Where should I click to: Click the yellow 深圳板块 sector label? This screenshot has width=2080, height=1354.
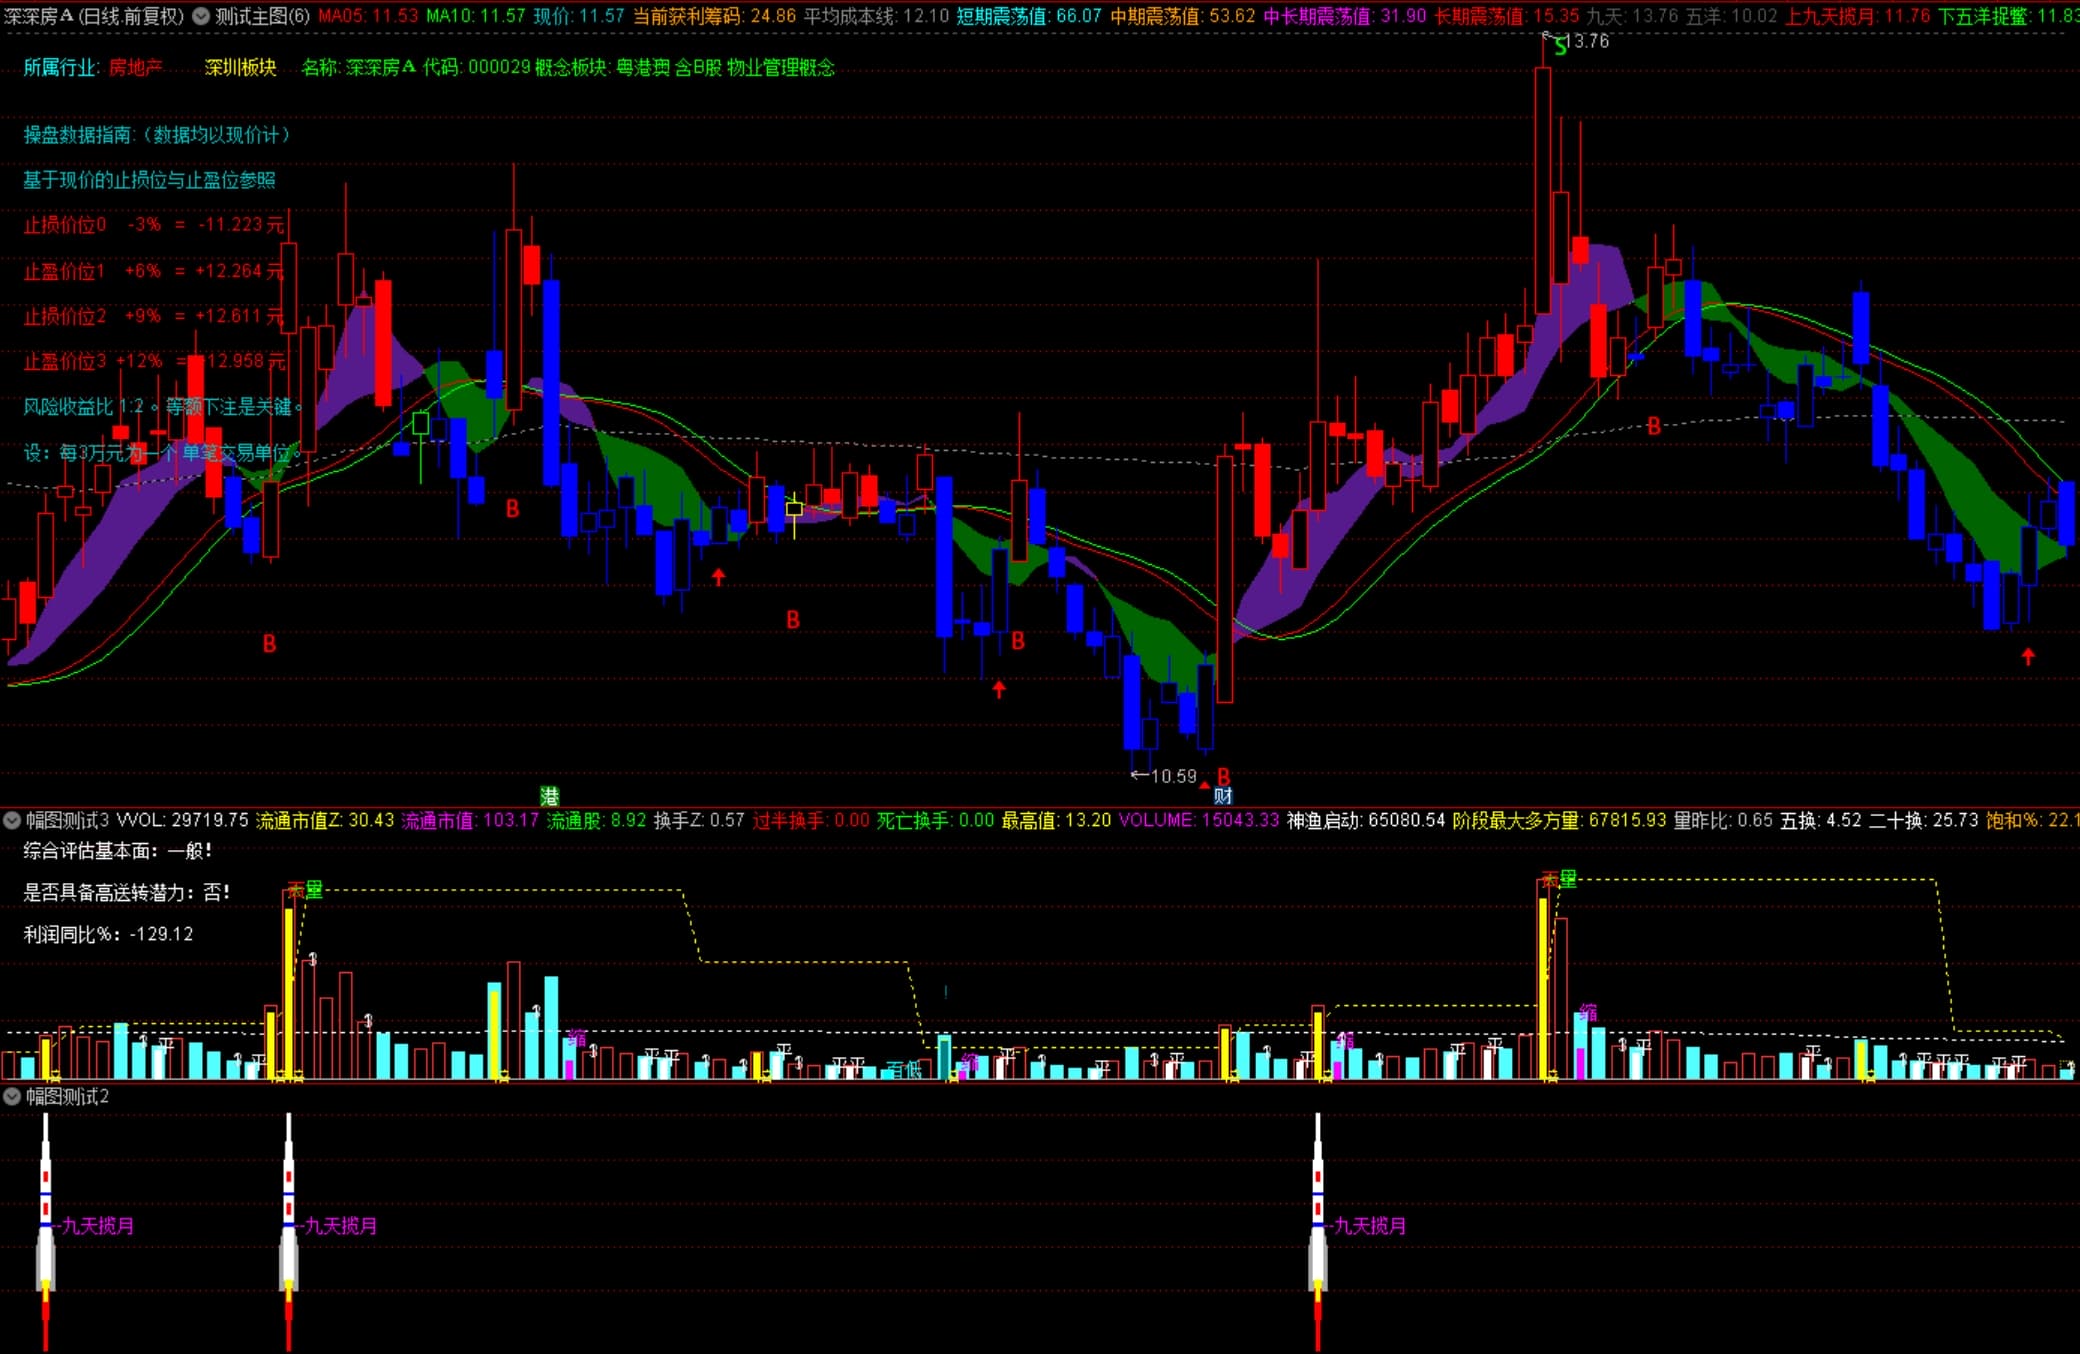240,67
